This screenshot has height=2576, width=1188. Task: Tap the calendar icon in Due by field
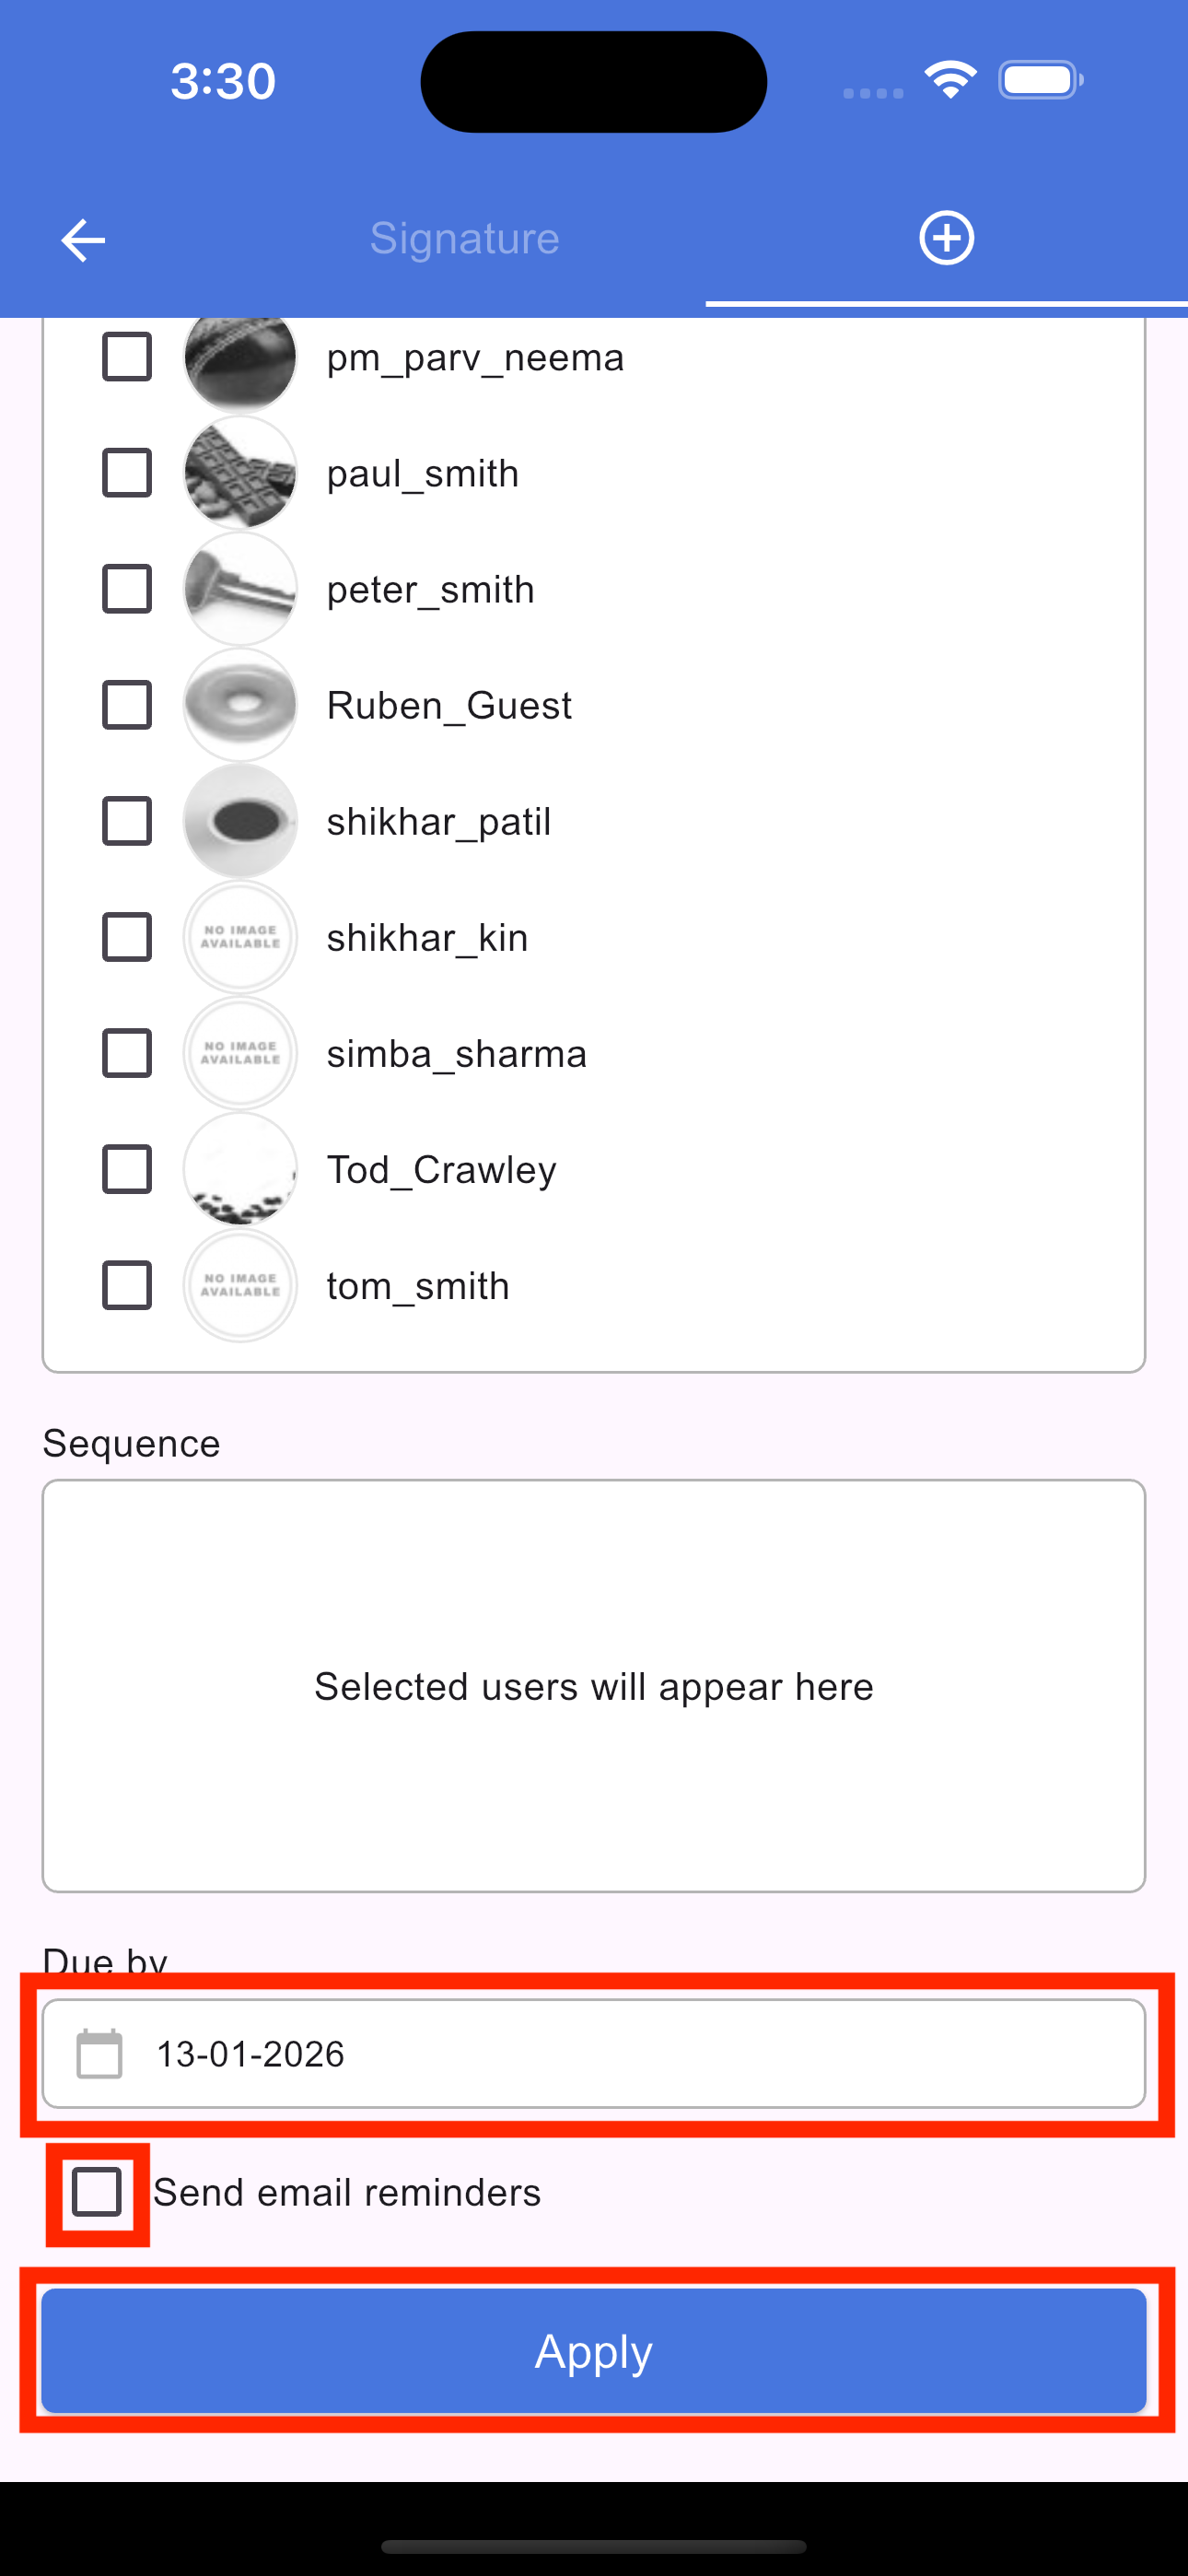(100, 2053)
